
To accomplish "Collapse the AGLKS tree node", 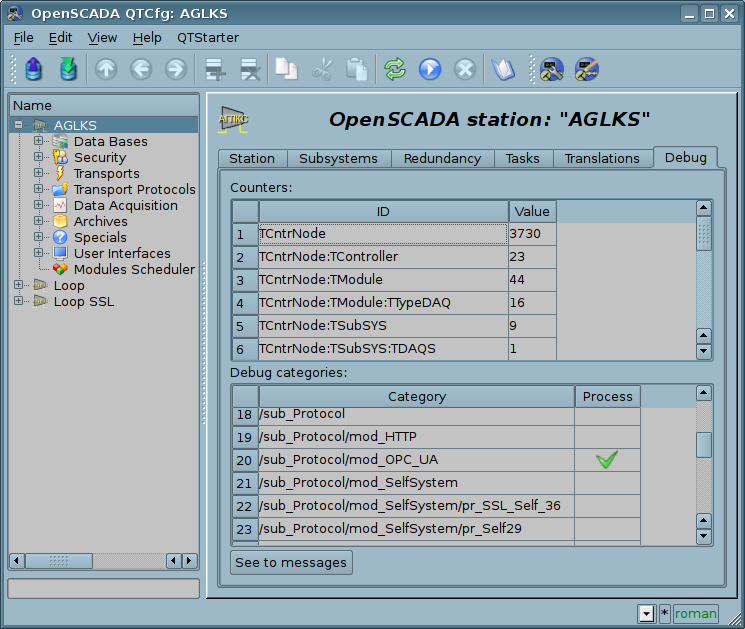I will tap(19, 125).
